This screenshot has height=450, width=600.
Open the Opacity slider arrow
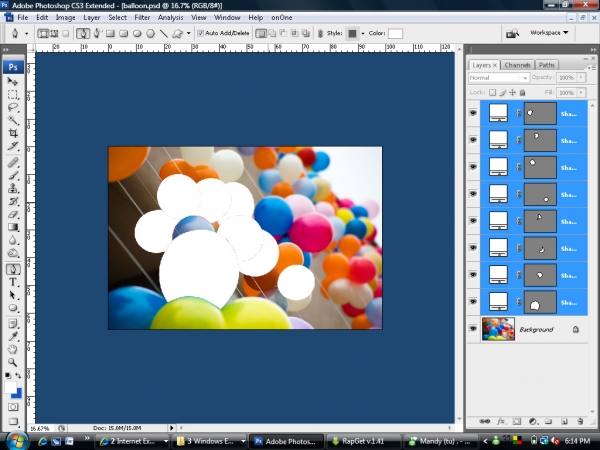point(582,78)
